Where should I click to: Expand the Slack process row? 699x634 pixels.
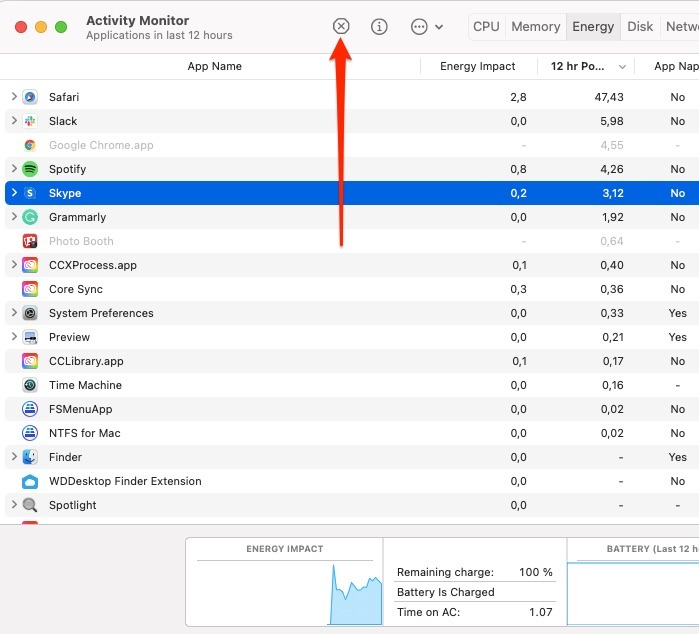point(14,120)
